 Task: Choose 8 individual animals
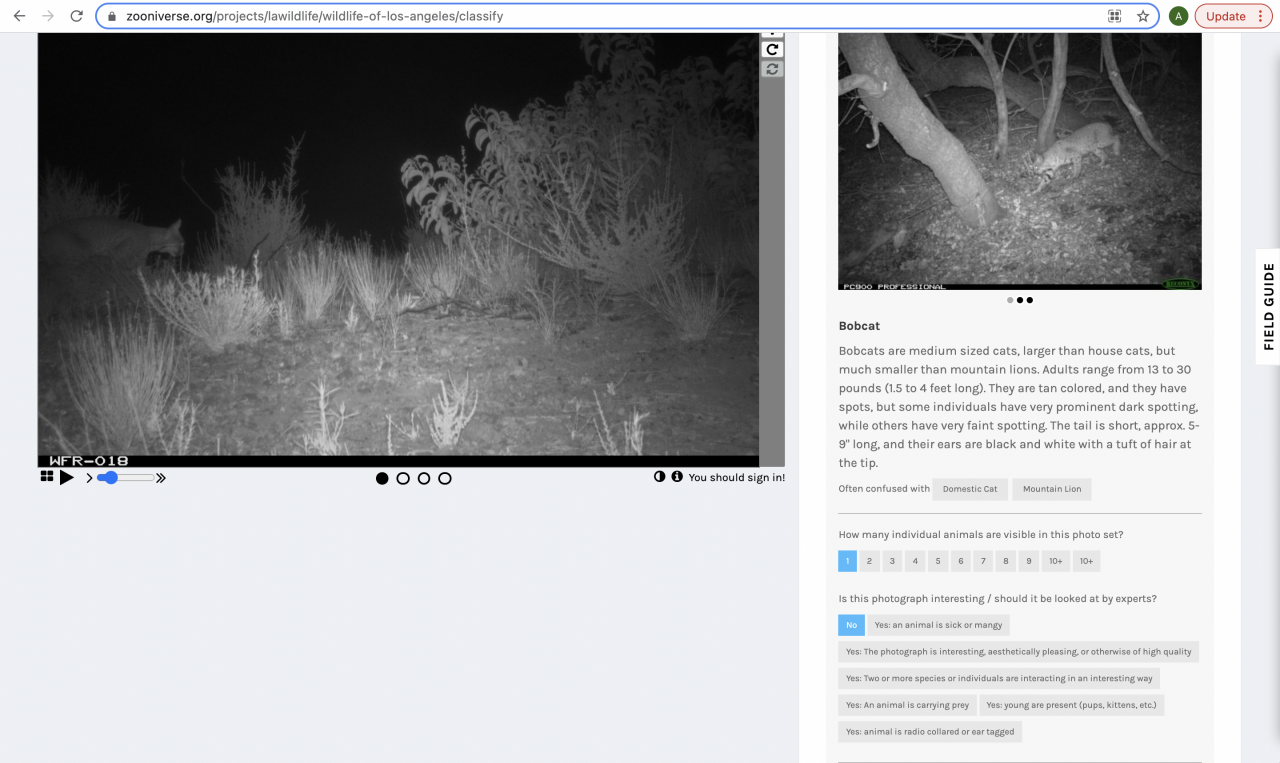[x=1006, y=561]
